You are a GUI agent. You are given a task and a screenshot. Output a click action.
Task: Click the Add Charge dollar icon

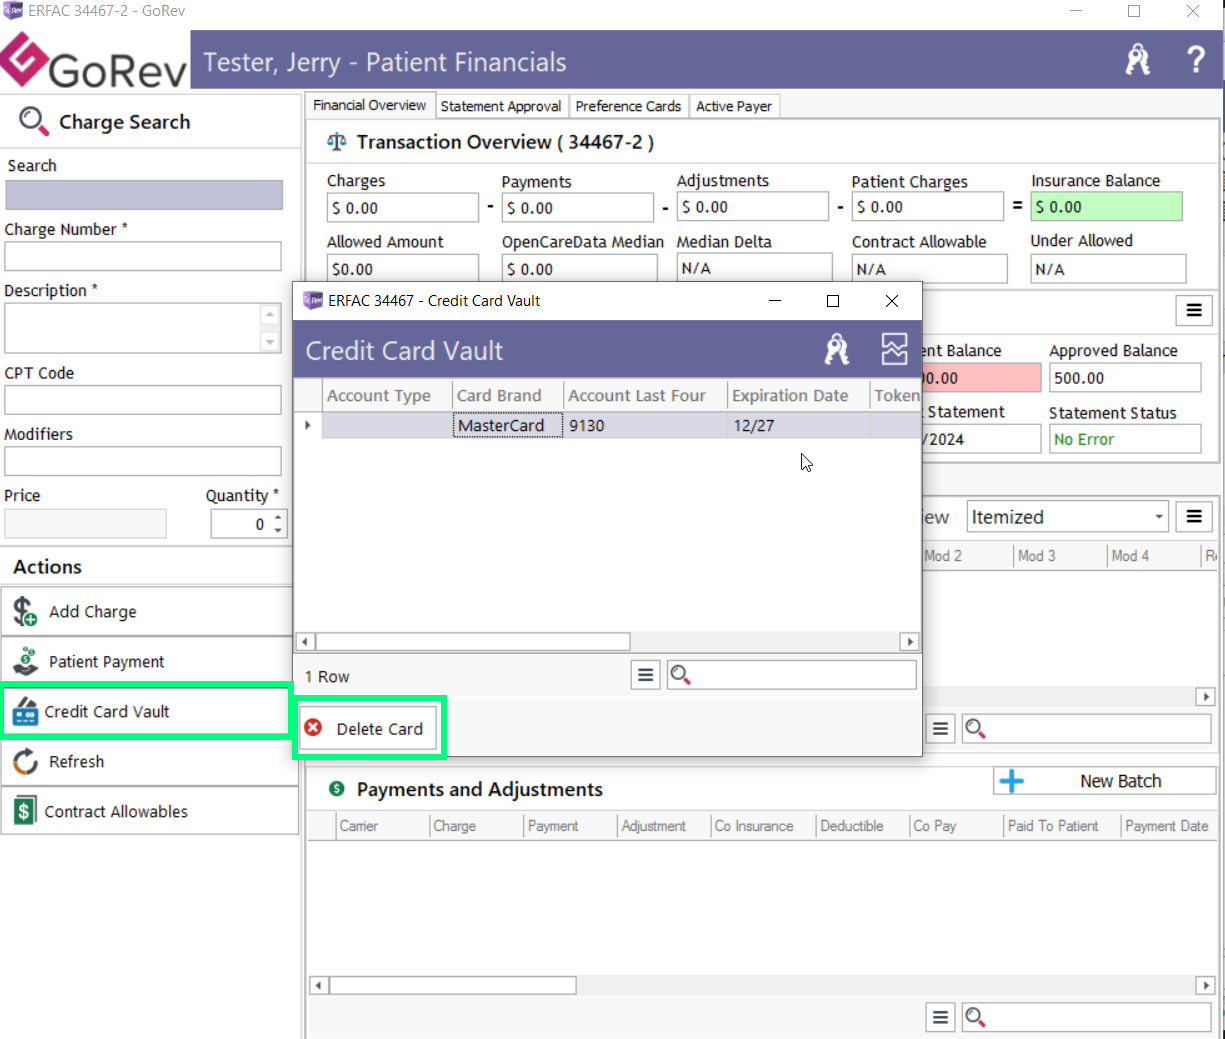point(25,611)
